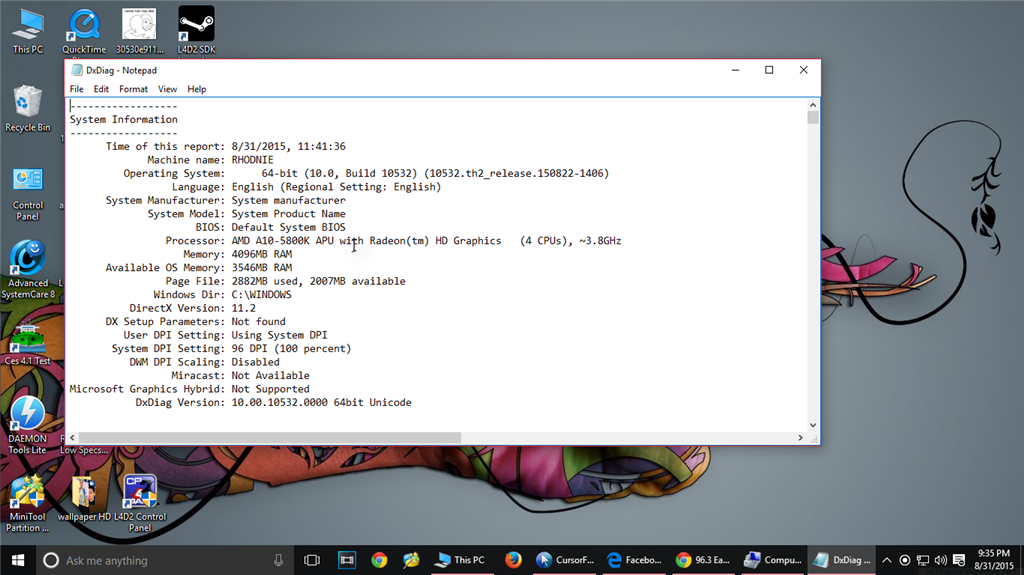
Task: Open the View menu in Notepad
Action: pos(167,90)
